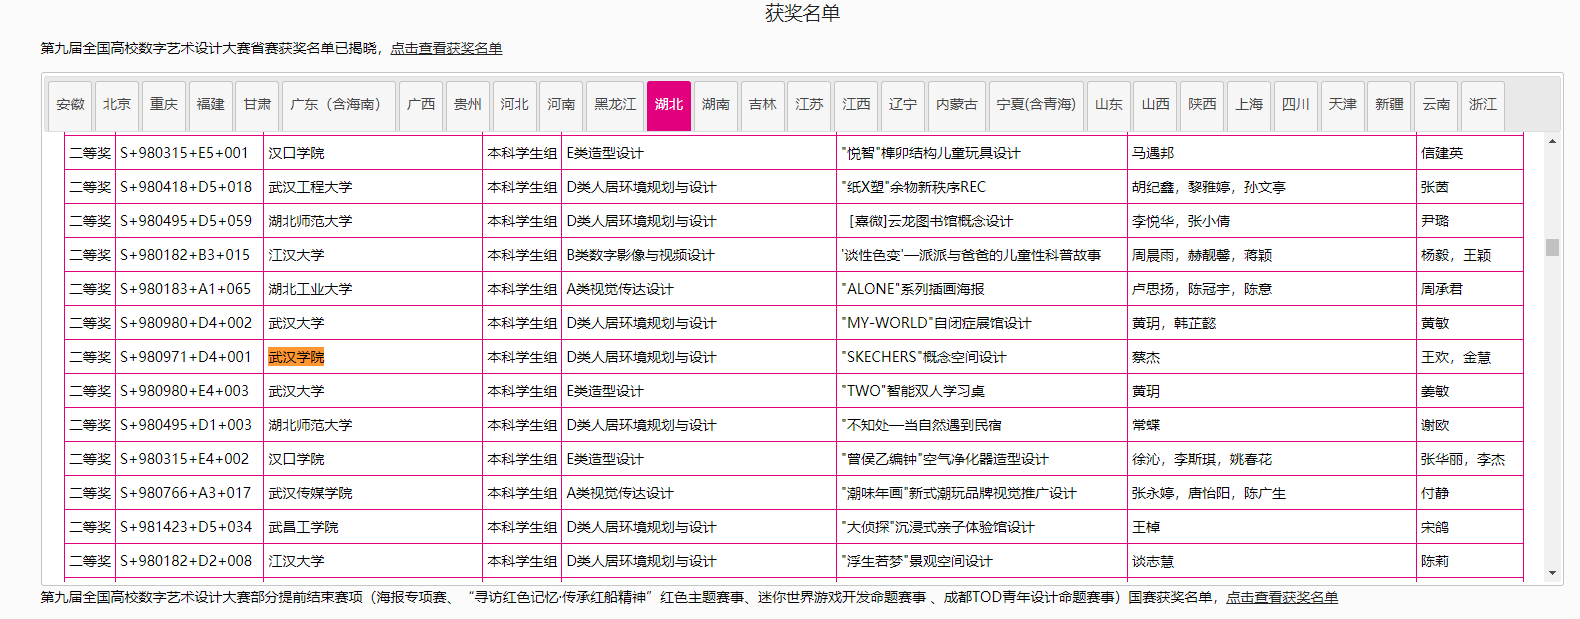Click the top 点击查看获奖名单 link

(x=446, y=48)
